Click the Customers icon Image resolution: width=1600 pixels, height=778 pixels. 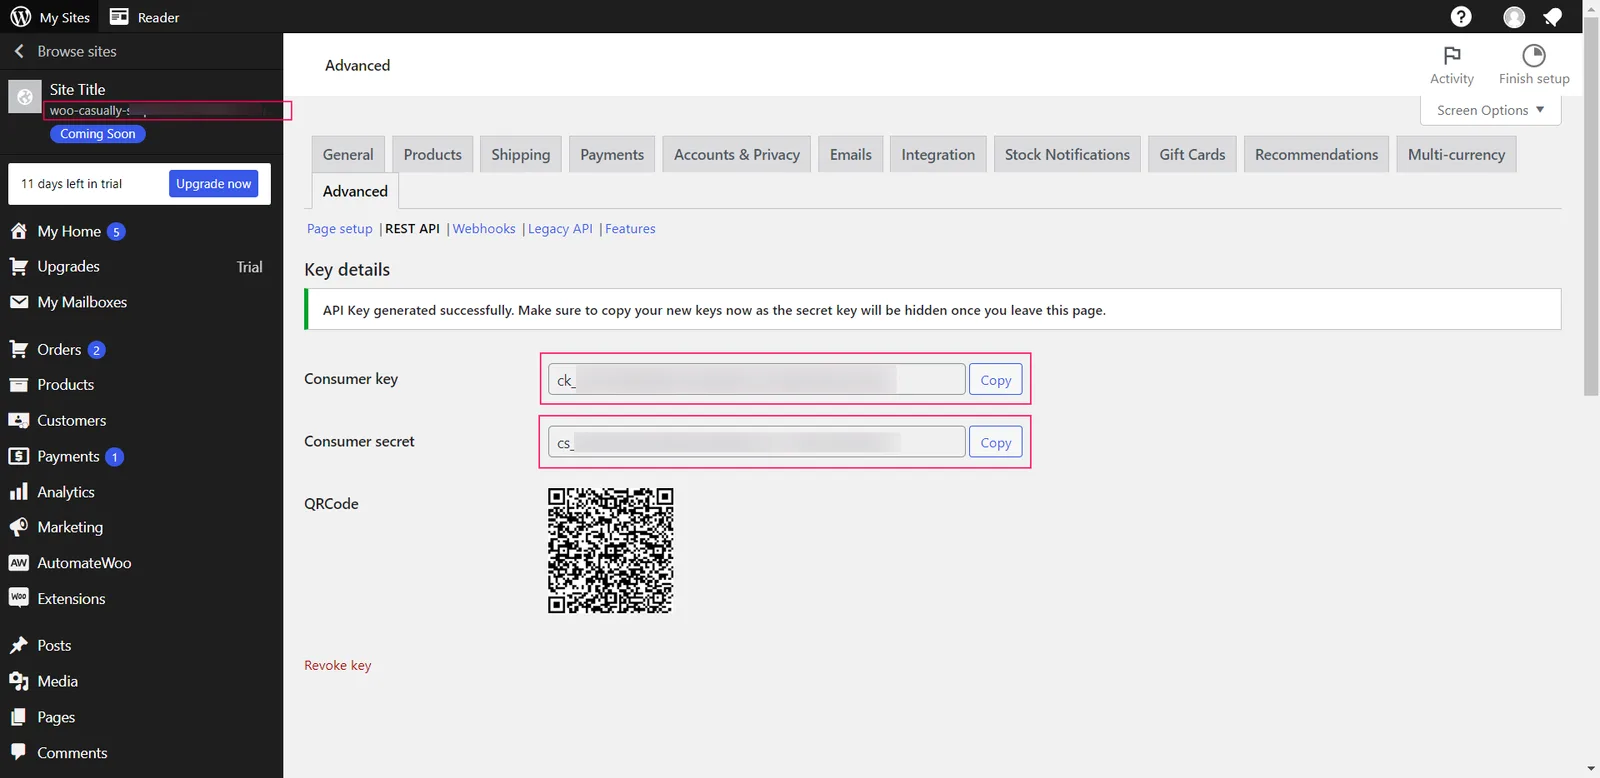tap(18, 421)
